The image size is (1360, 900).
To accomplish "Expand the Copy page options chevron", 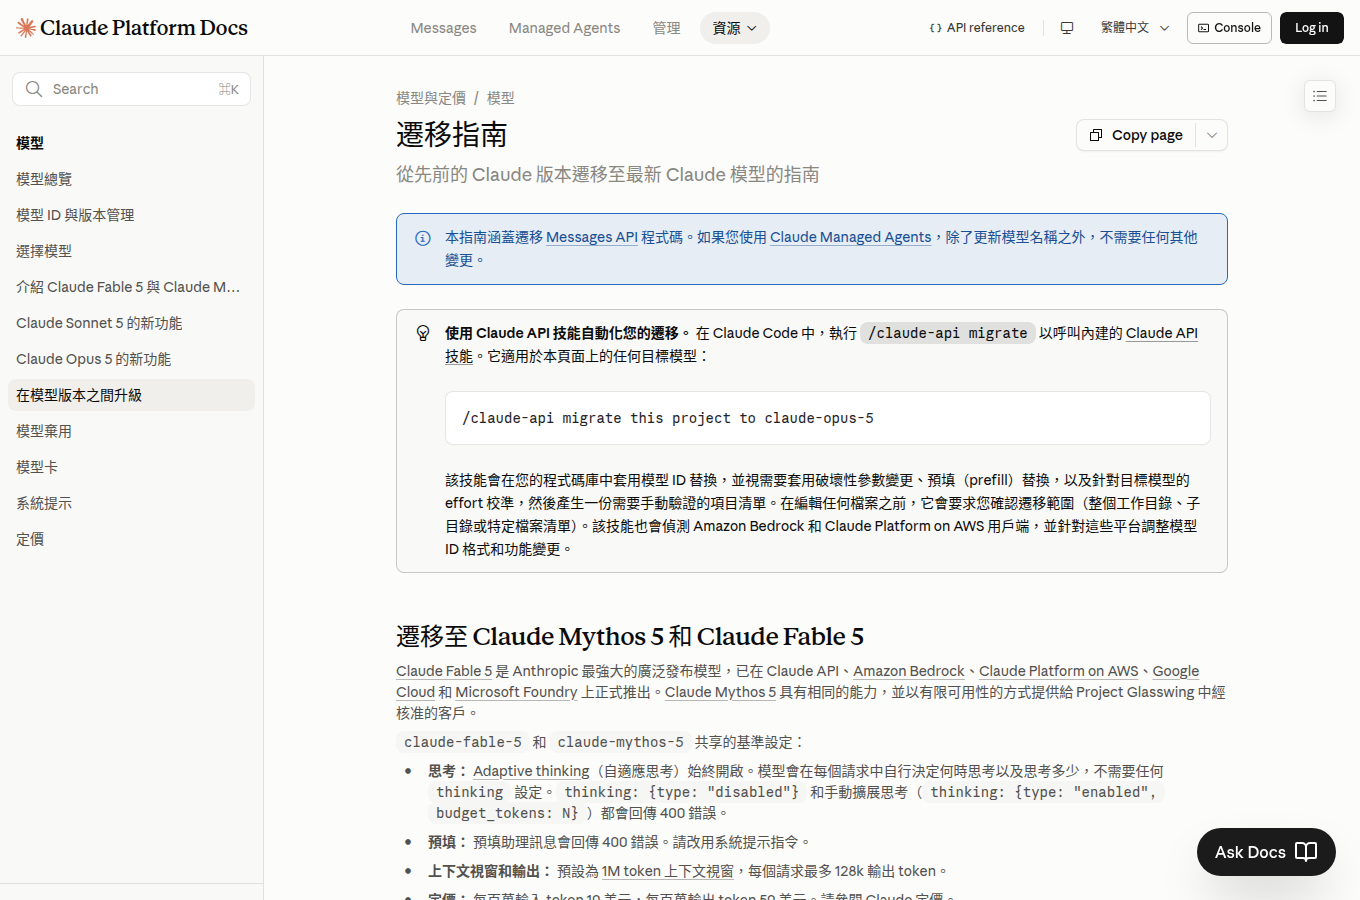I will (1212, 135).
